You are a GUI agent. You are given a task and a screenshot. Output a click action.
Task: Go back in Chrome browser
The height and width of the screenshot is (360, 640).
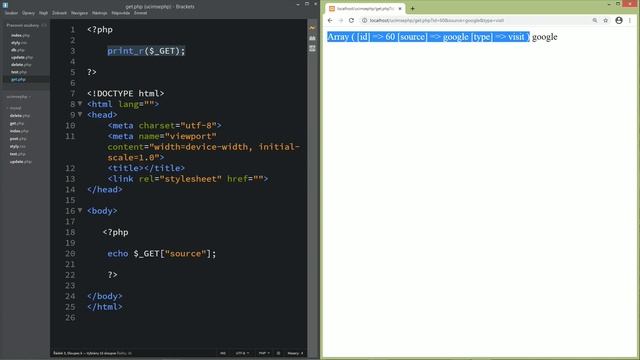point(330,20)
